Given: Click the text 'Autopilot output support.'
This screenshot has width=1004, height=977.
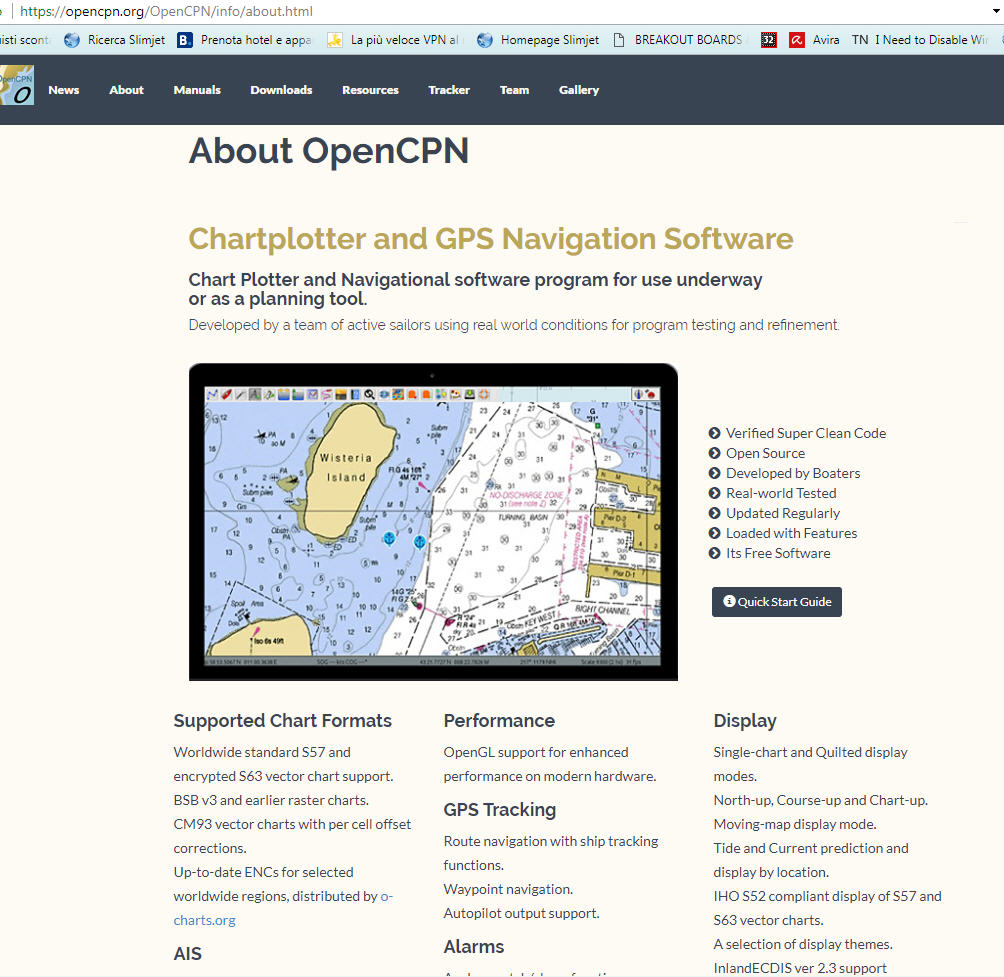Looking at the screenshot, I should [x=521, y=913].
